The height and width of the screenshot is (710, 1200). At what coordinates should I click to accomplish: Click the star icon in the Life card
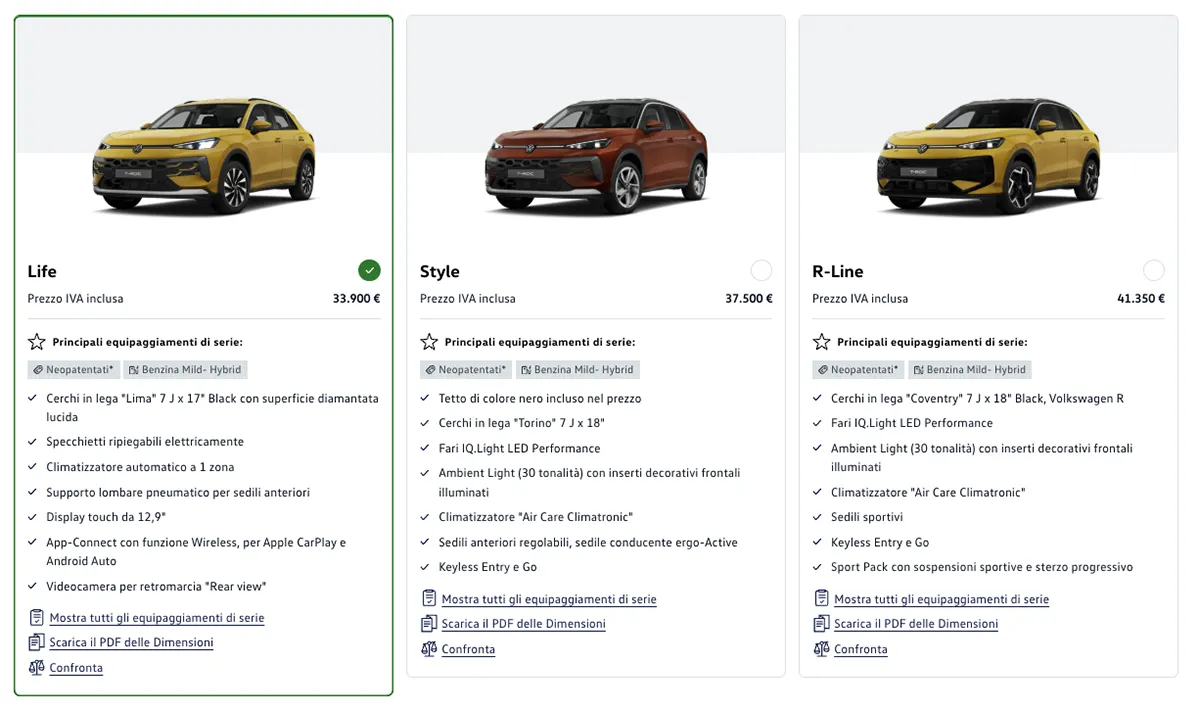pyautogui.click(x=37, y=342)
